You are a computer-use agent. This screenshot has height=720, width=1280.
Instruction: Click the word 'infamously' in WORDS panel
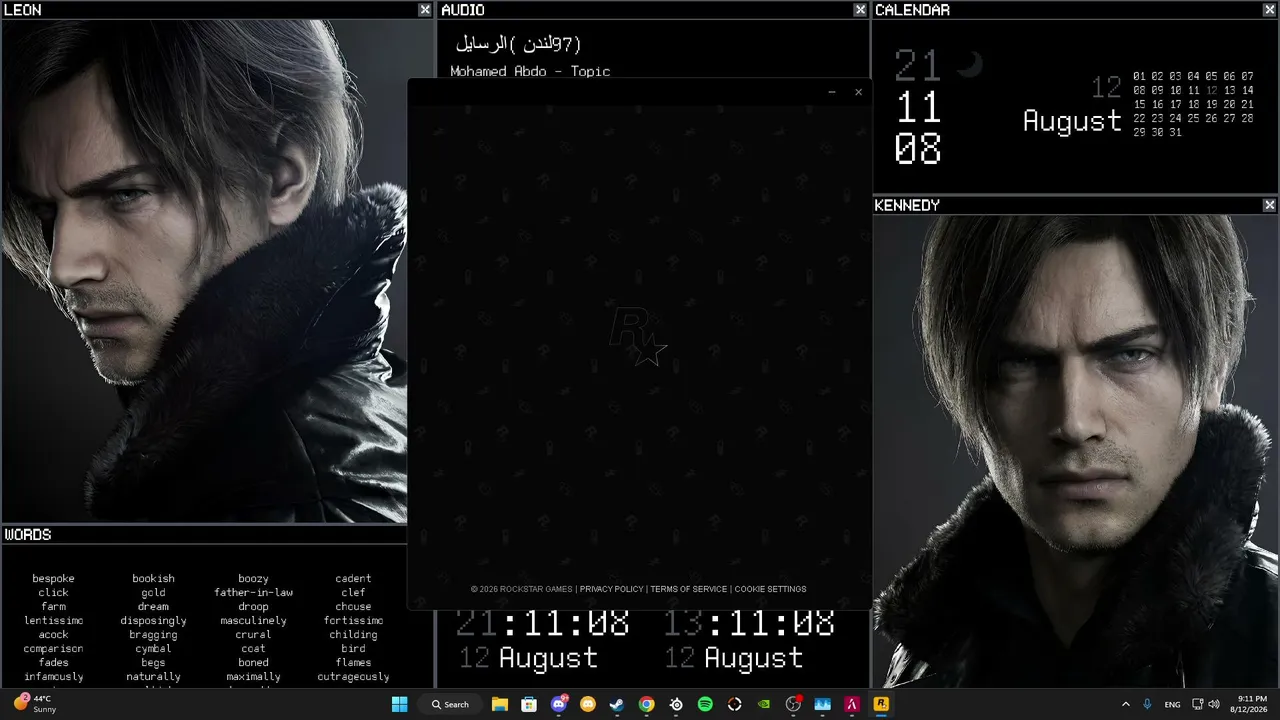(53, 677)
